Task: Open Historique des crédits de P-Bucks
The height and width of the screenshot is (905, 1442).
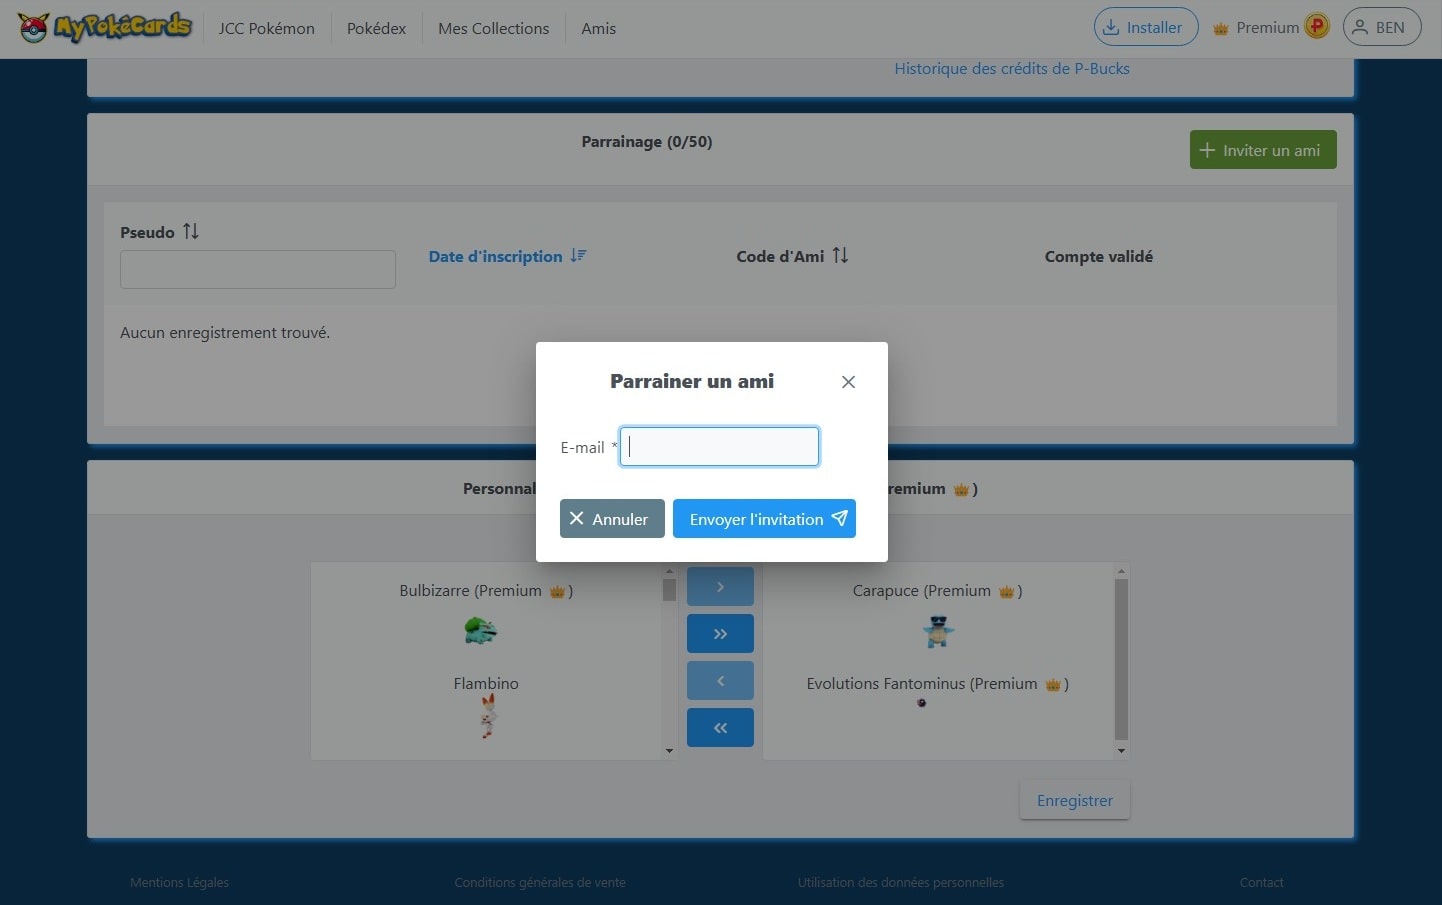Action: 1012,68
